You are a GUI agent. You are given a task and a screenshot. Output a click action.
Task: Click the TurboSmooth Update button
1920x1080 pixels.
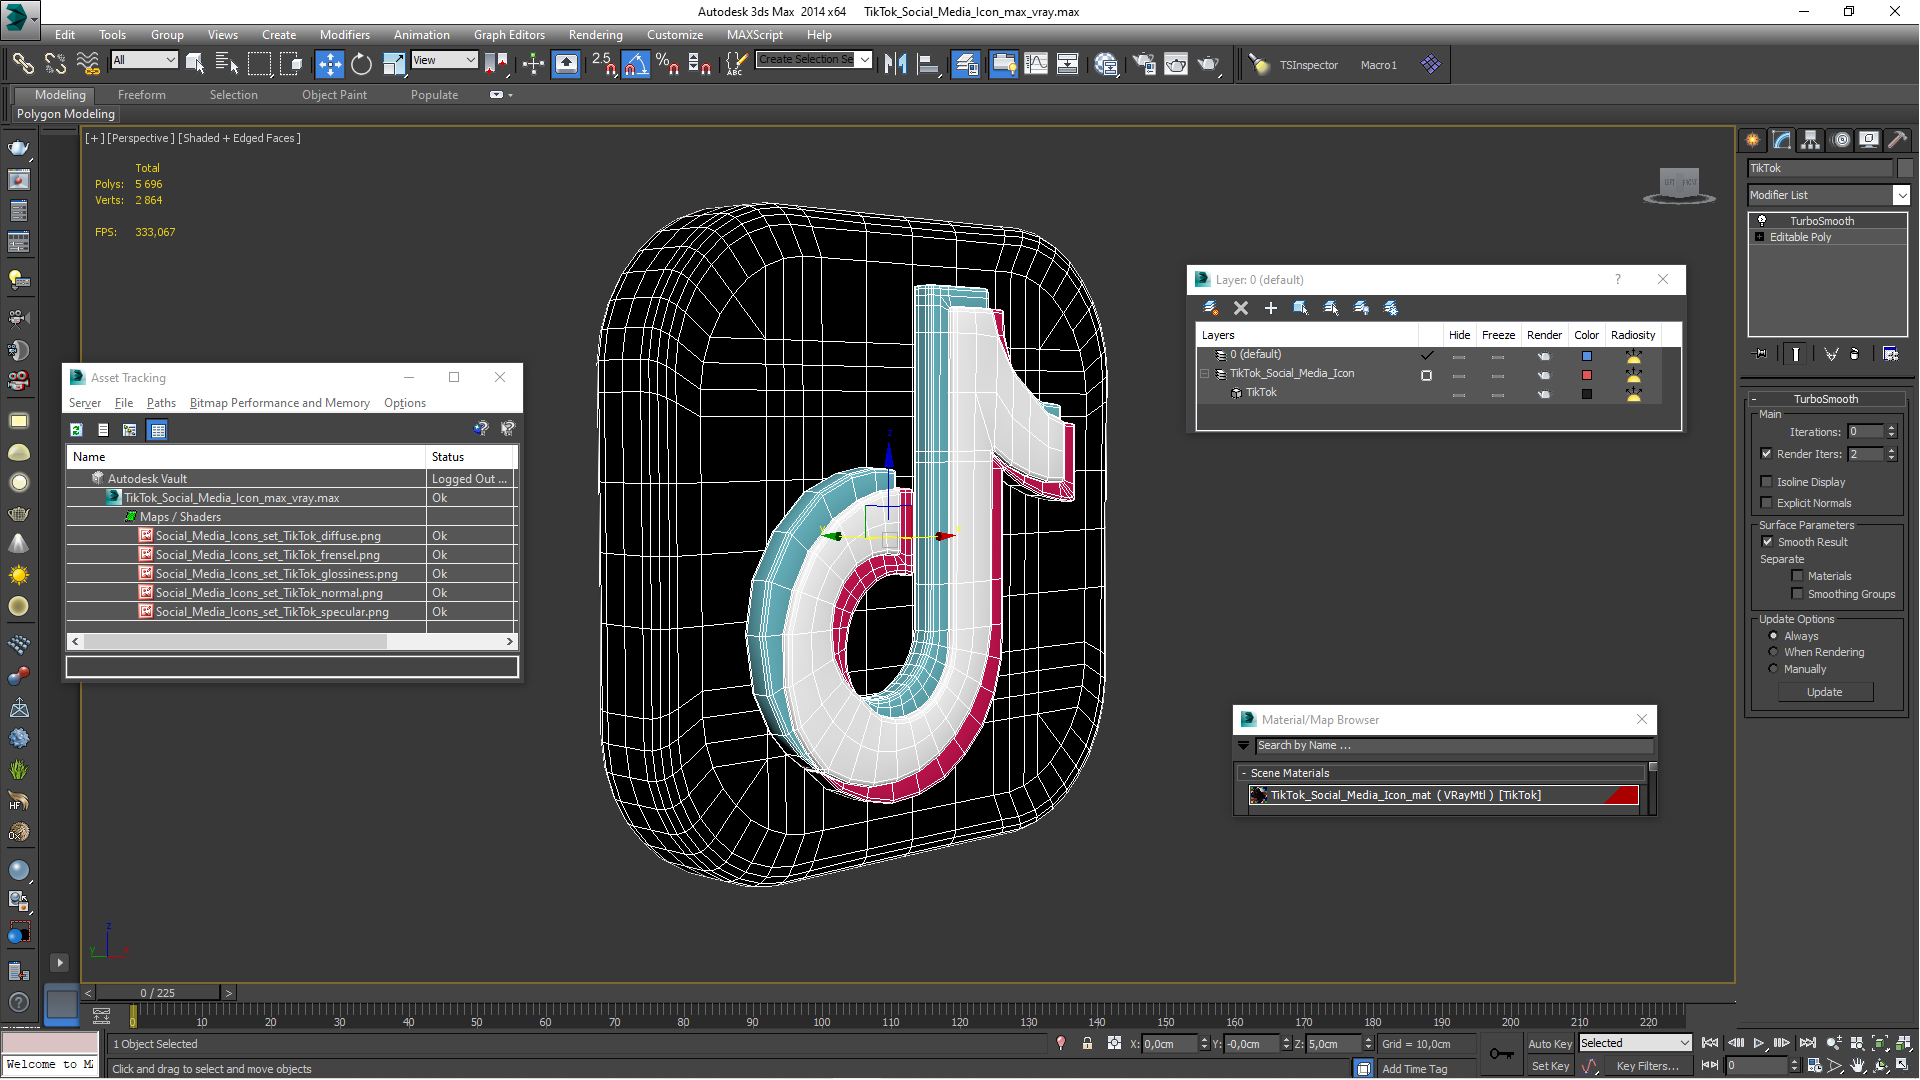coord(1825,692)
